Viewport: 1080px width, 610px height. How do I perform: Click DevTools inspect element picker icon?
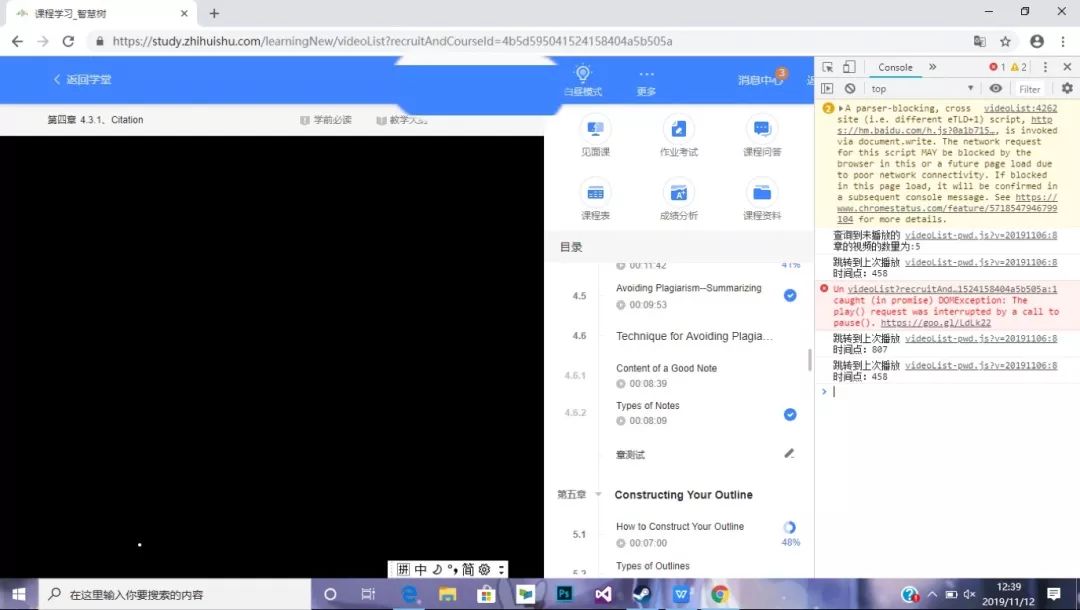[828, 67]
